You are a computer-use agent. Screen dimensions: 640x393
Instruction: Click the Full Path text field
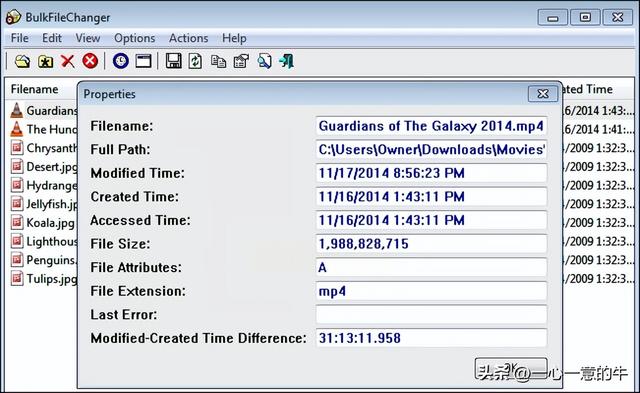coord(431,150)
